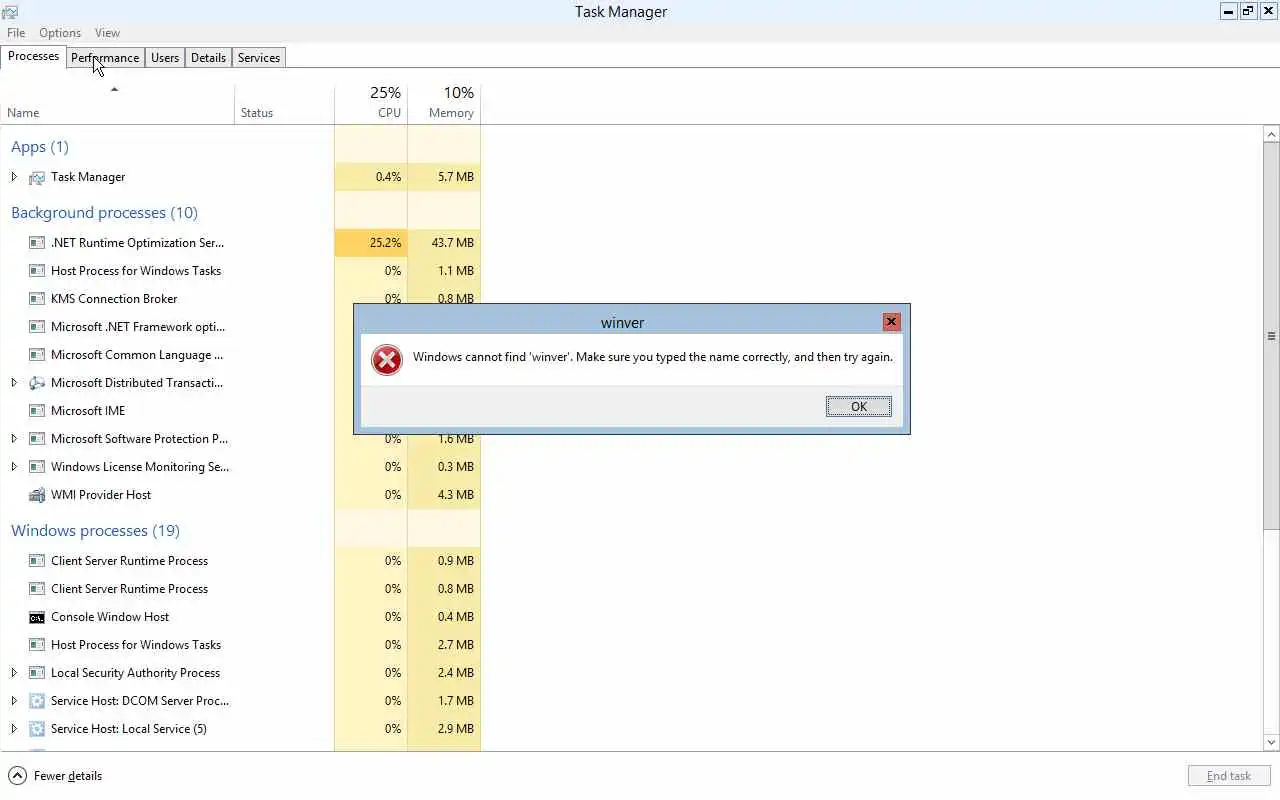
Task: Click the Microsoft Common Language process icon
Action: (x=37, y=355)
